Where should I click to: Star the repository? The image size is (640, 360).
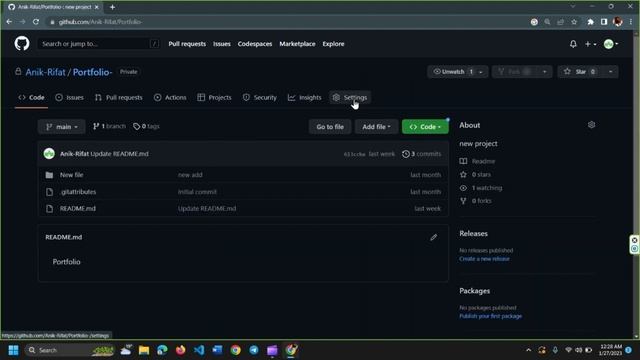click(x=580, y=72)
